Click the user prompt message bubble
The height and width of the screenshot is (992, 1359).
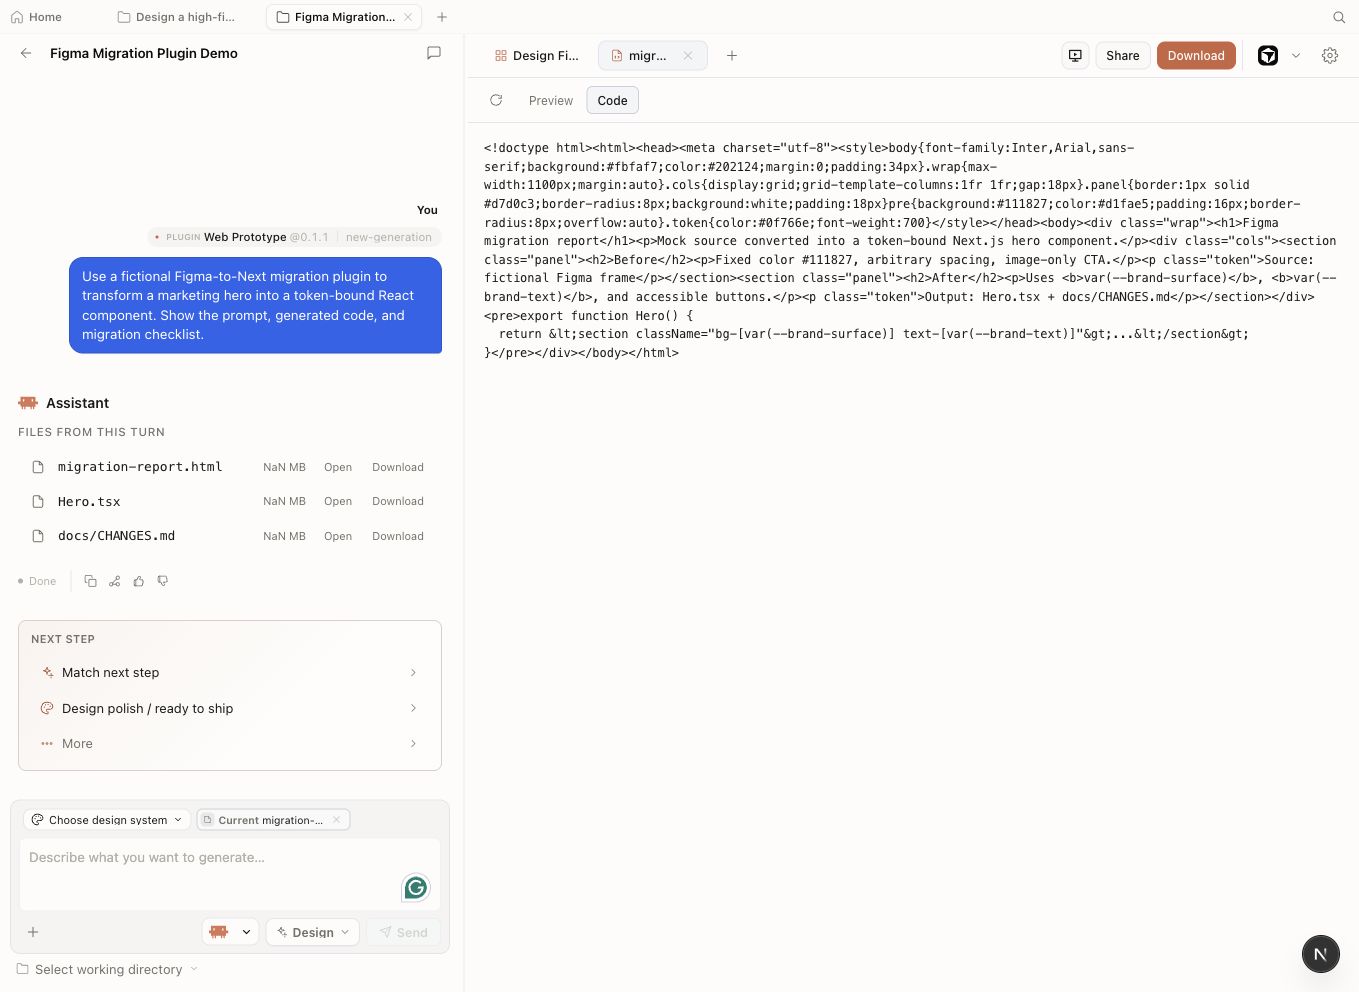pos(255,305)
